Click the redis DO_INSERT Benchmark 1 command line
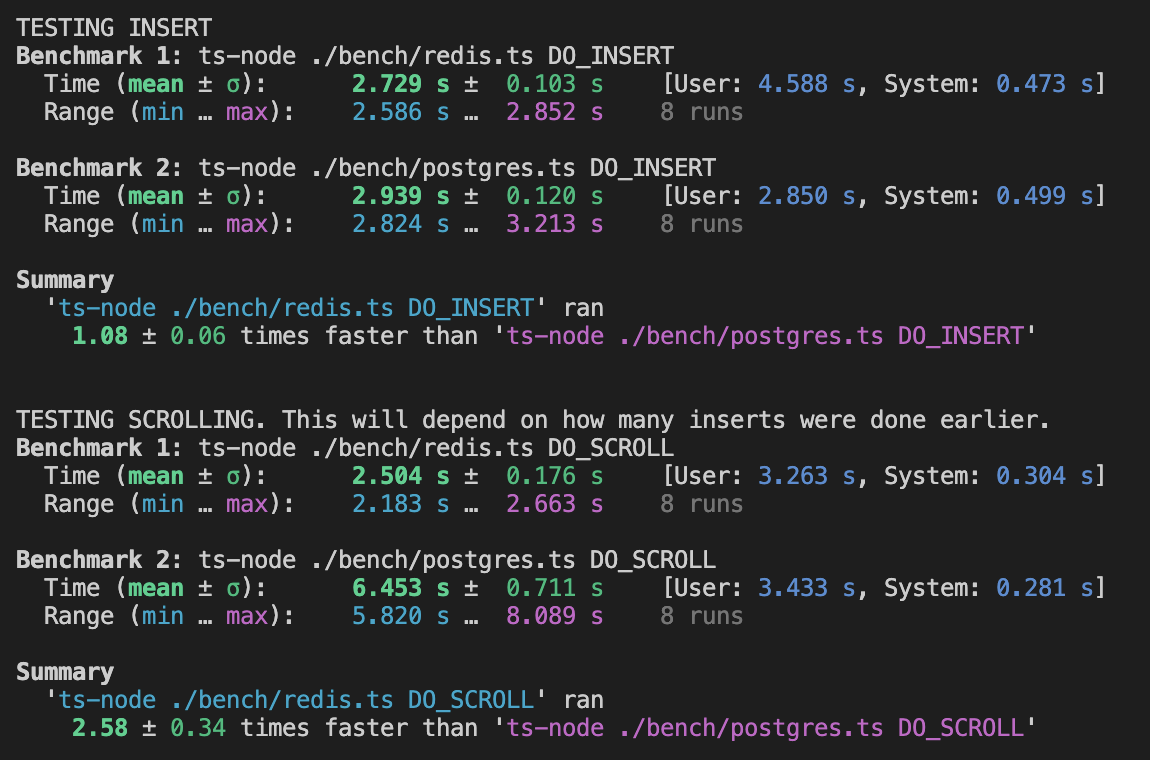 tap(345, 56)
